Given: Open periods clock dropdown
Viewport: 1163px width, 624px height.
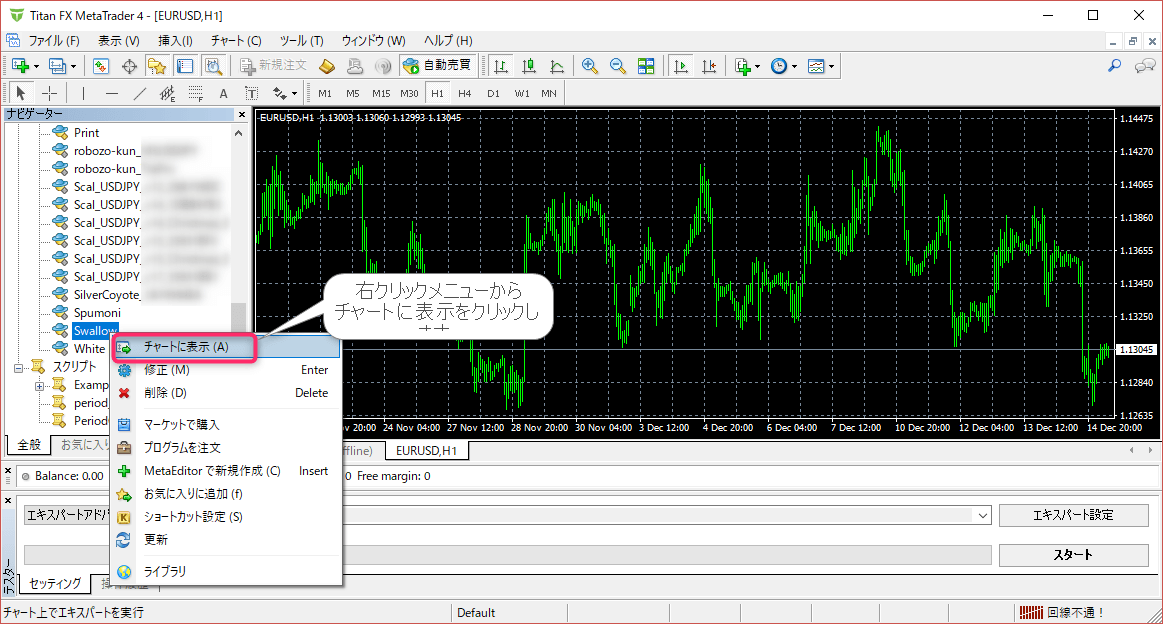Looking at the screenshot, I should (x=783, y=66).
